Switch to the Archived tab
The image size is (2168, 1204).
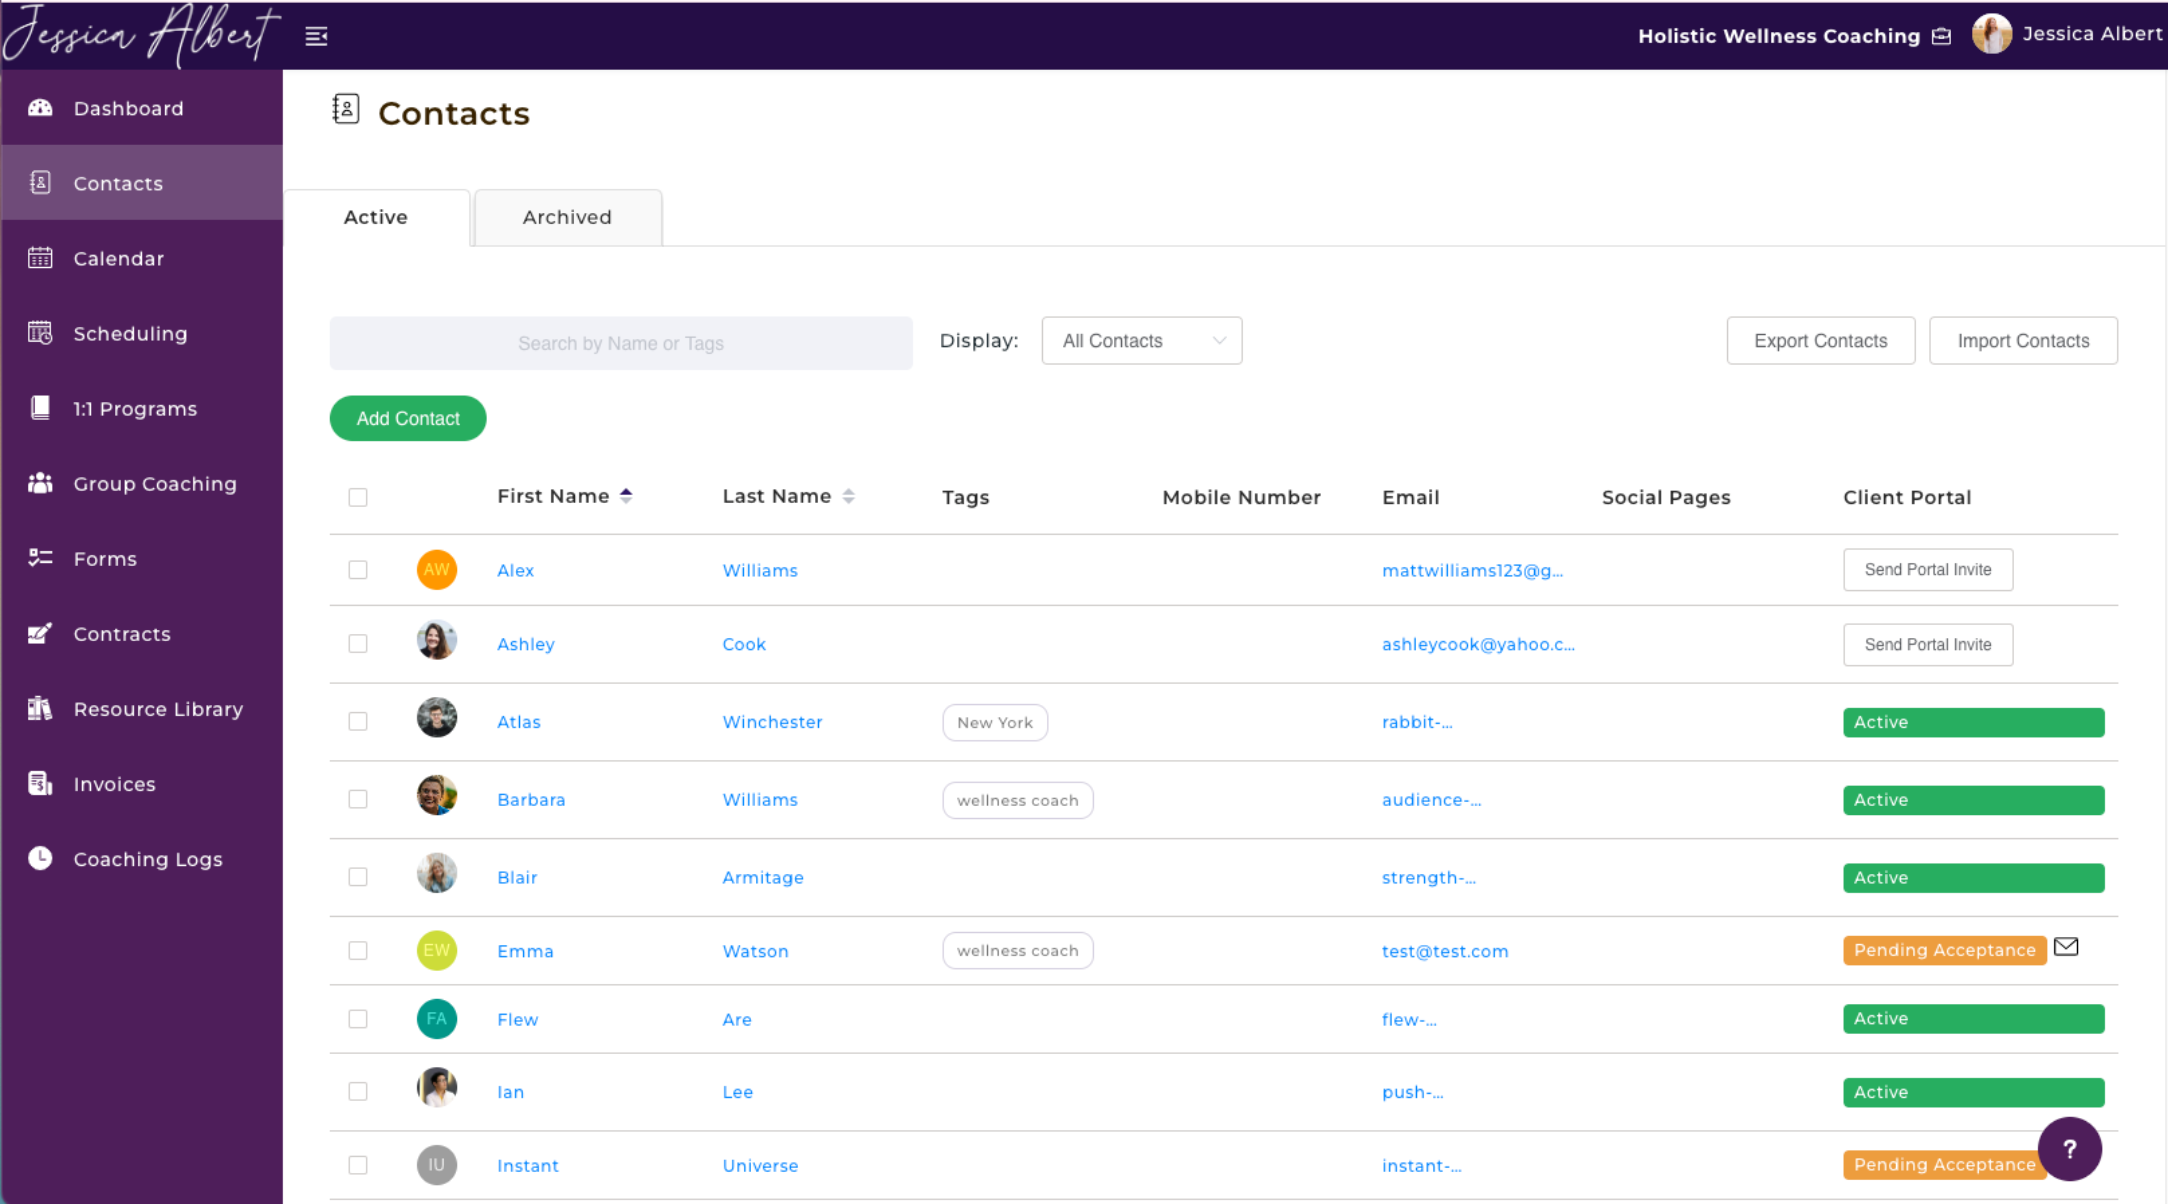click(x=567, y=217)
